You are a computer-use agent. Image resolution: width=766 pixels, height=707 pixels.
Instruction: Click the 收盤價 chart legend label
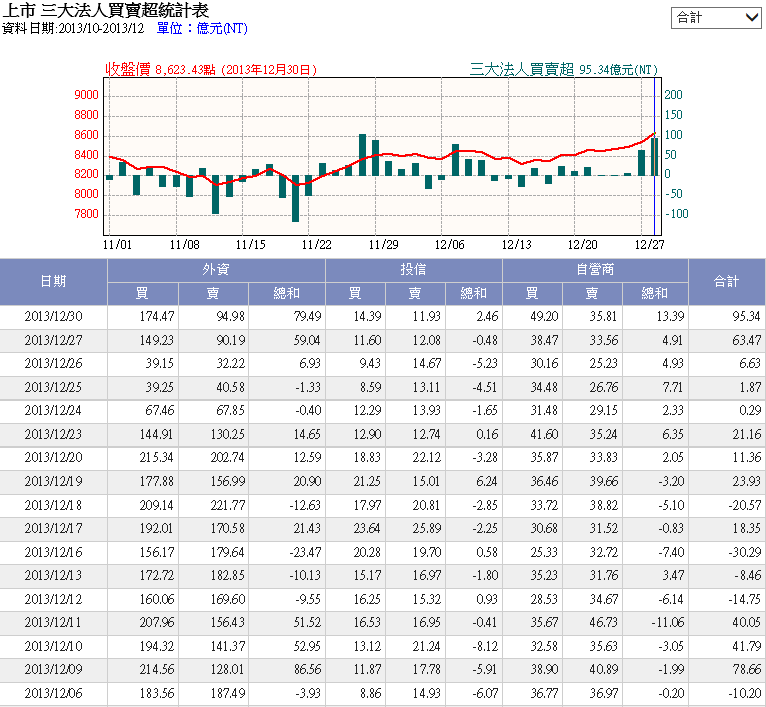128,69
